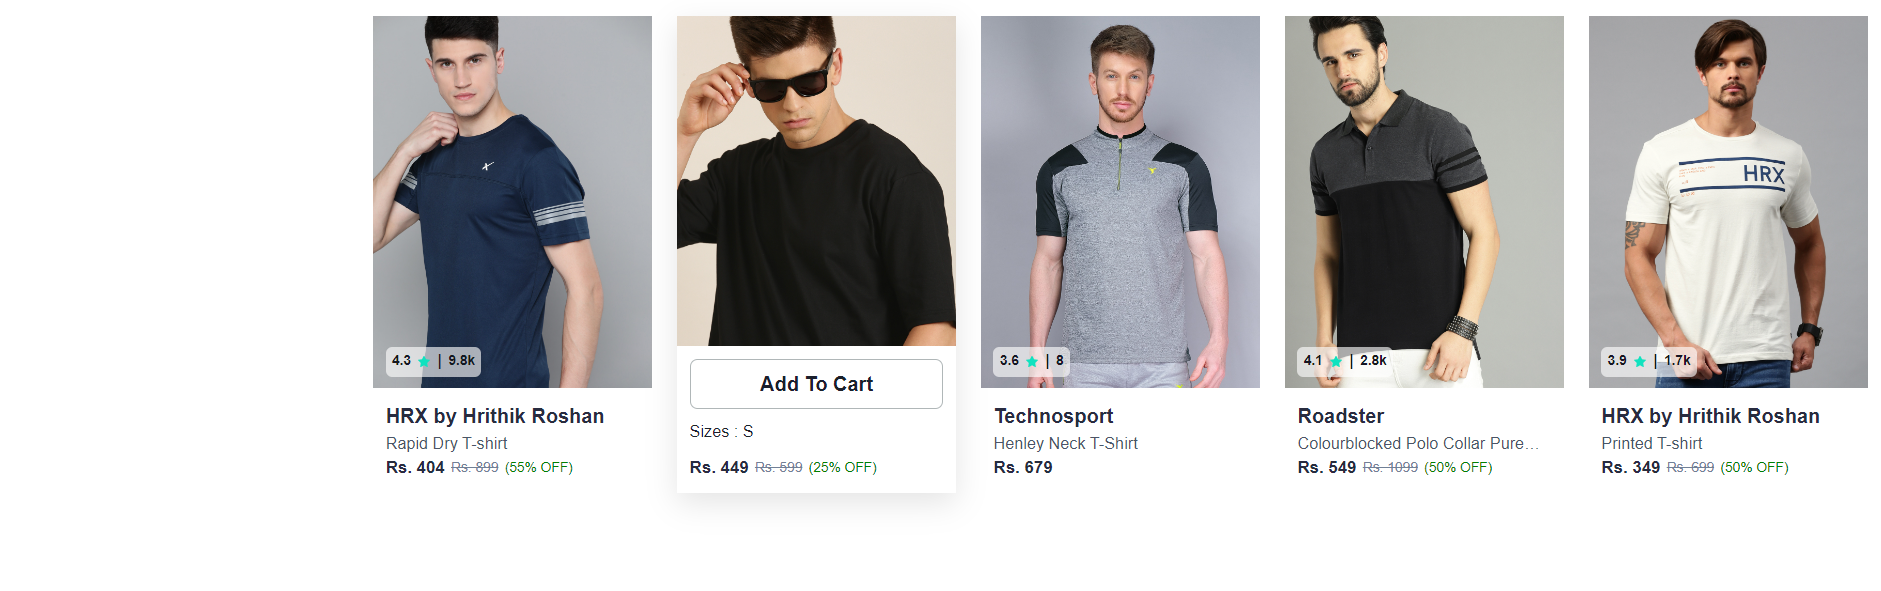Open the first "HRX by Hrithik Roshan" product link
This screenshot has height=591, width=1881.
click(494, 416)
